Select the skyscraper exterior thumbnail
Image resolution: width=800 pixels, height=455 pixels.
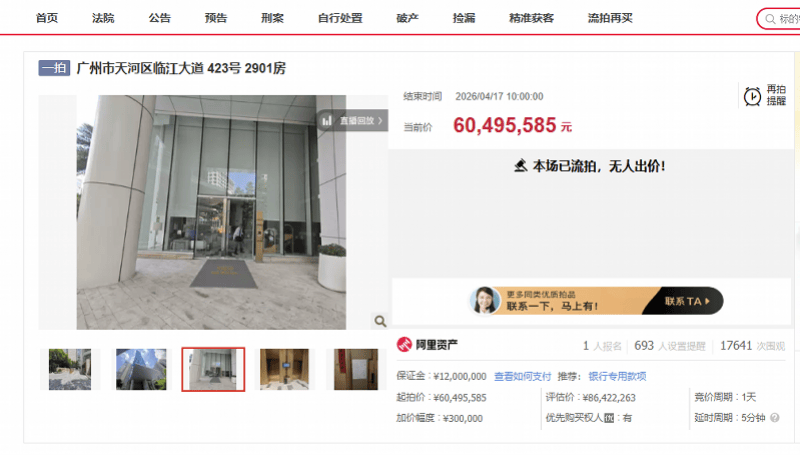click(x=141, y=369)
